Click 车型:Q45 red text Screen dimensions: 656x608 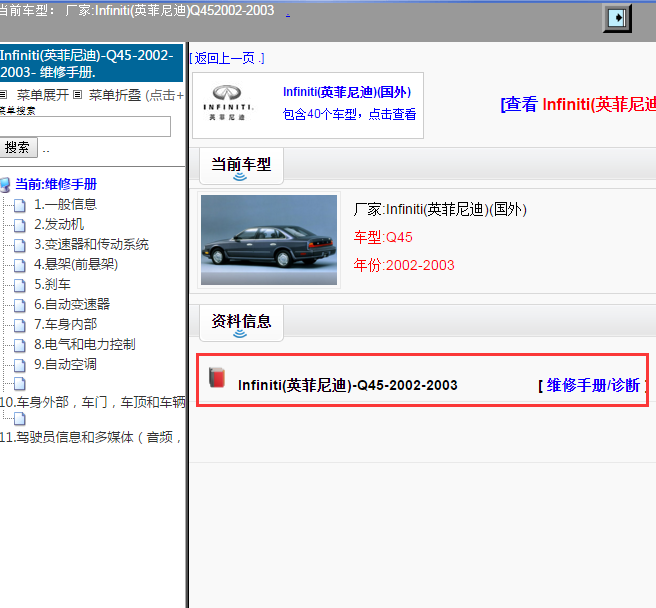coord(383,237)
